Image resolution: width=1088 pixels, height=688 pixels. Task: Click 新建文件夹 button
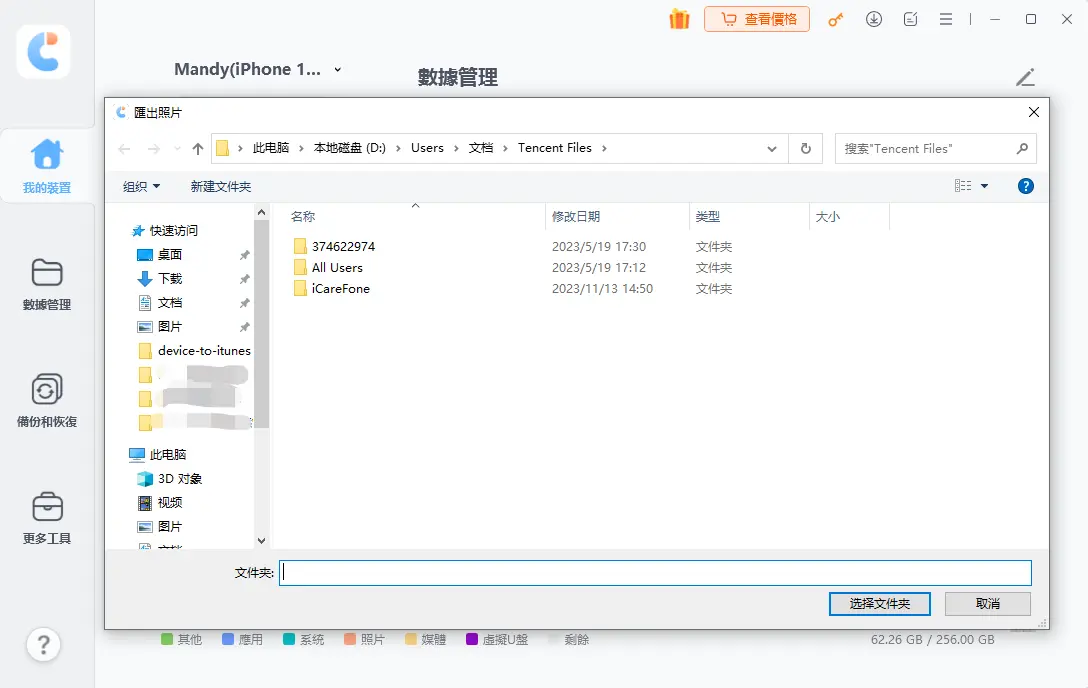pyautogui.click(x=221, y=186)
